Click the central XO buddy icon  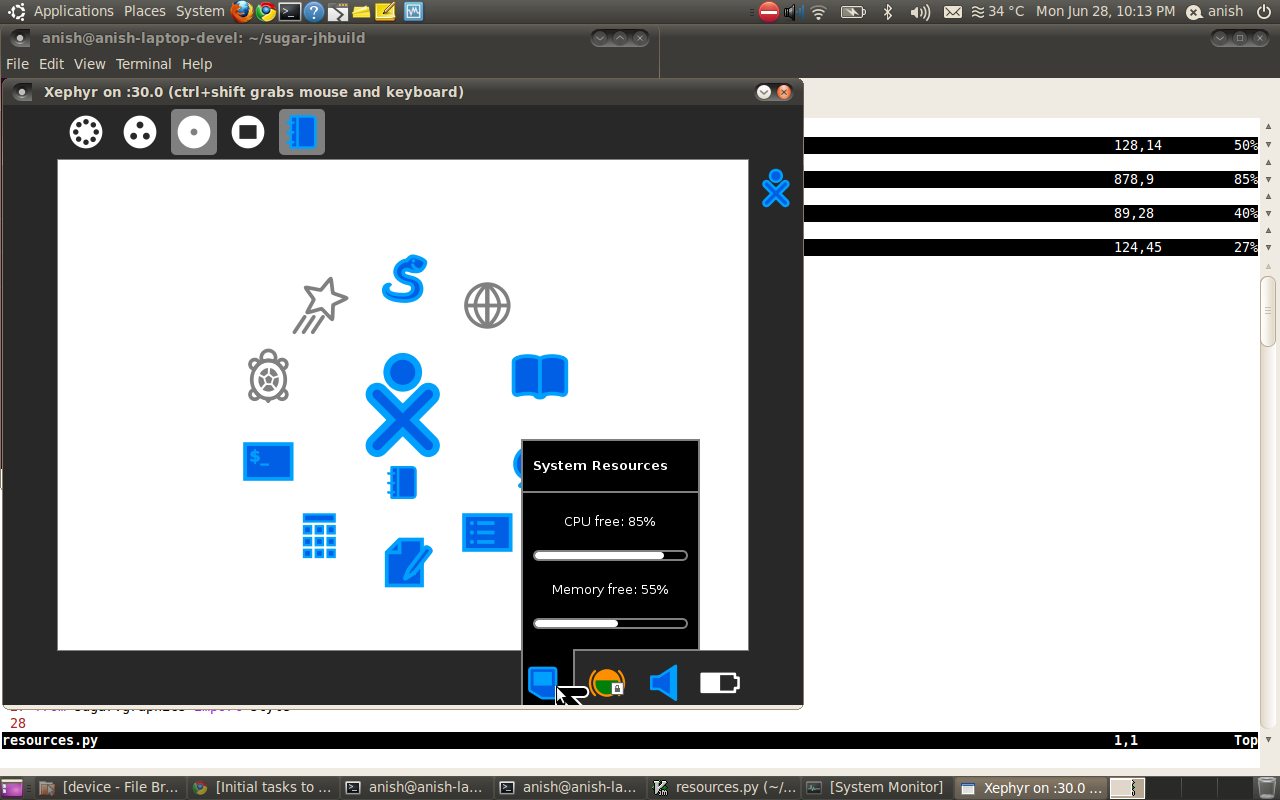click(x=402, y=405)
